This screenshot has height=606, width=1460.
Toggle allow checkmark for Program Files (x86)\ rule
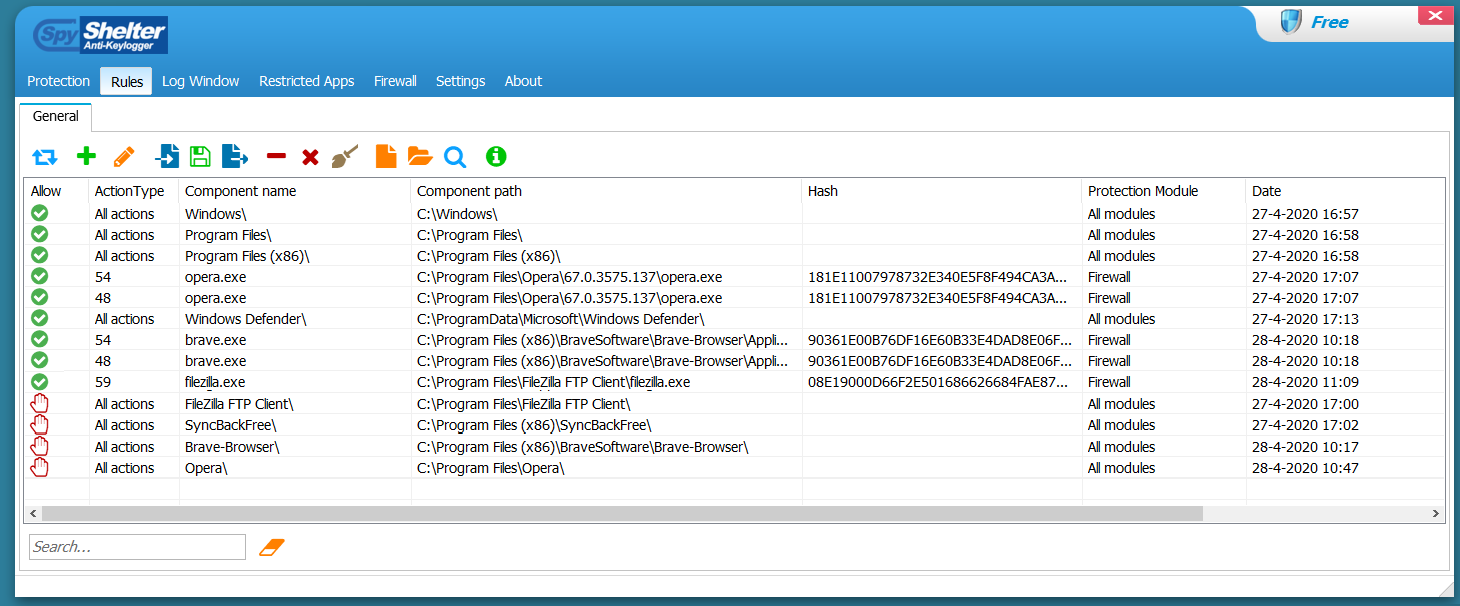(x=40, y=255)
